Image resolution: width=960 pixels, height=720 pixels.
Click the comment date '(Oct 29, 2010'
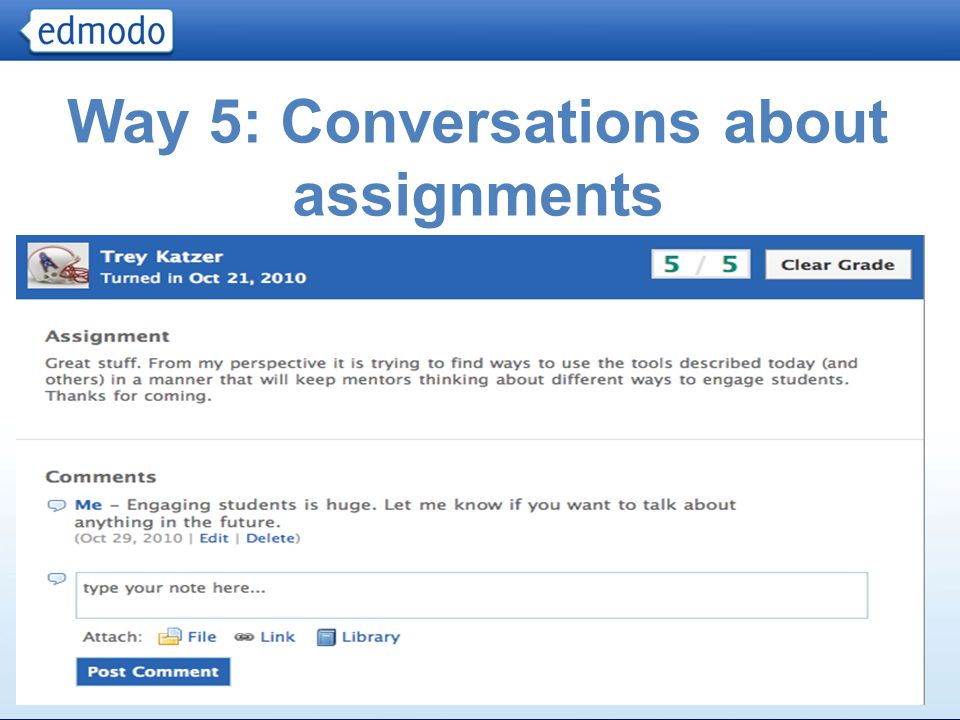pyautogui.click(x=129, y=538)
